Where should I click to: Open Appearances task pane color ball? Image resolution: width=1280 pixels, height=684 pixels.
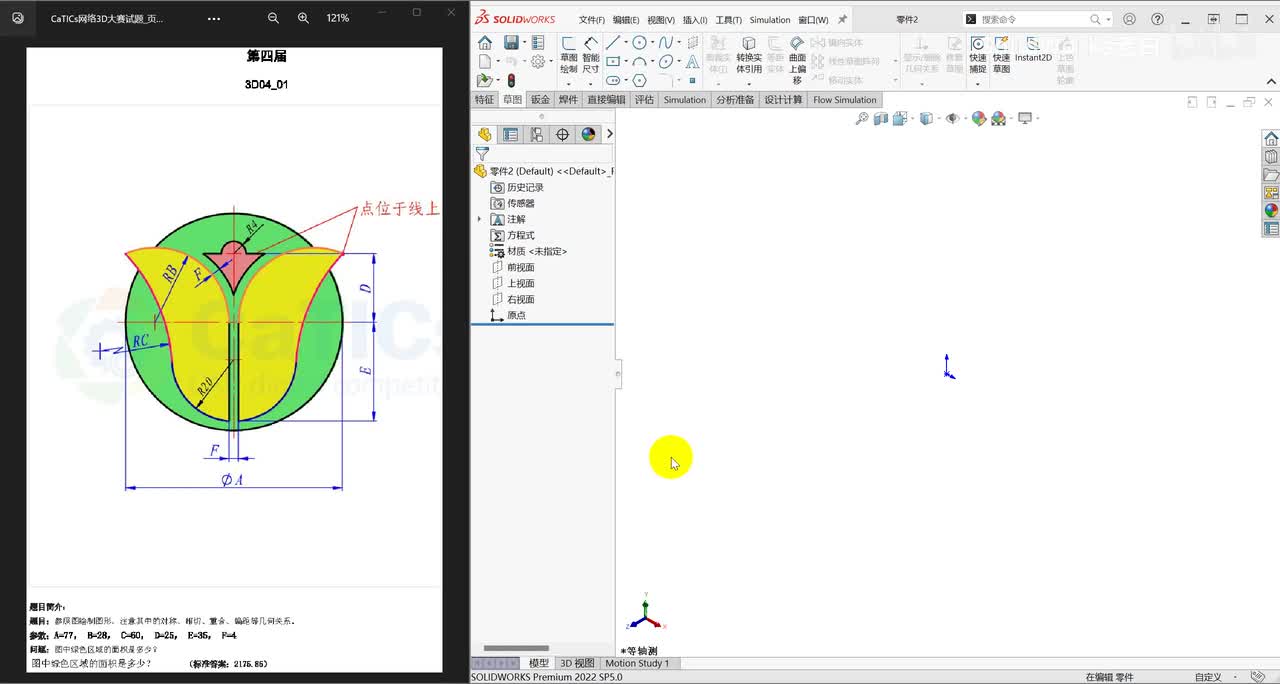[x=1271, y=210]
